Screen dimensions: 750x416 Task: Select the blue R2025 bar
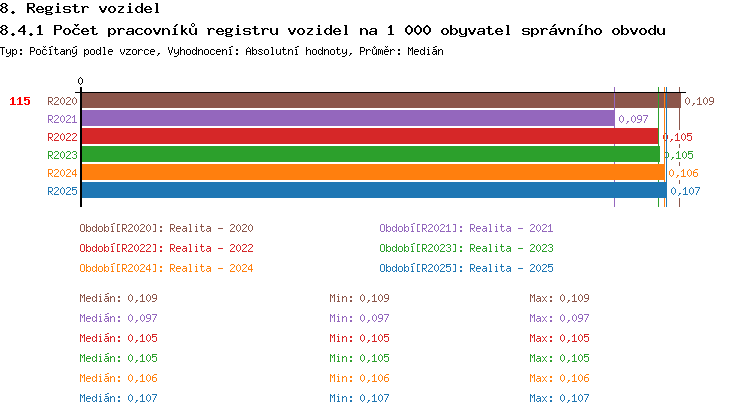373,191
